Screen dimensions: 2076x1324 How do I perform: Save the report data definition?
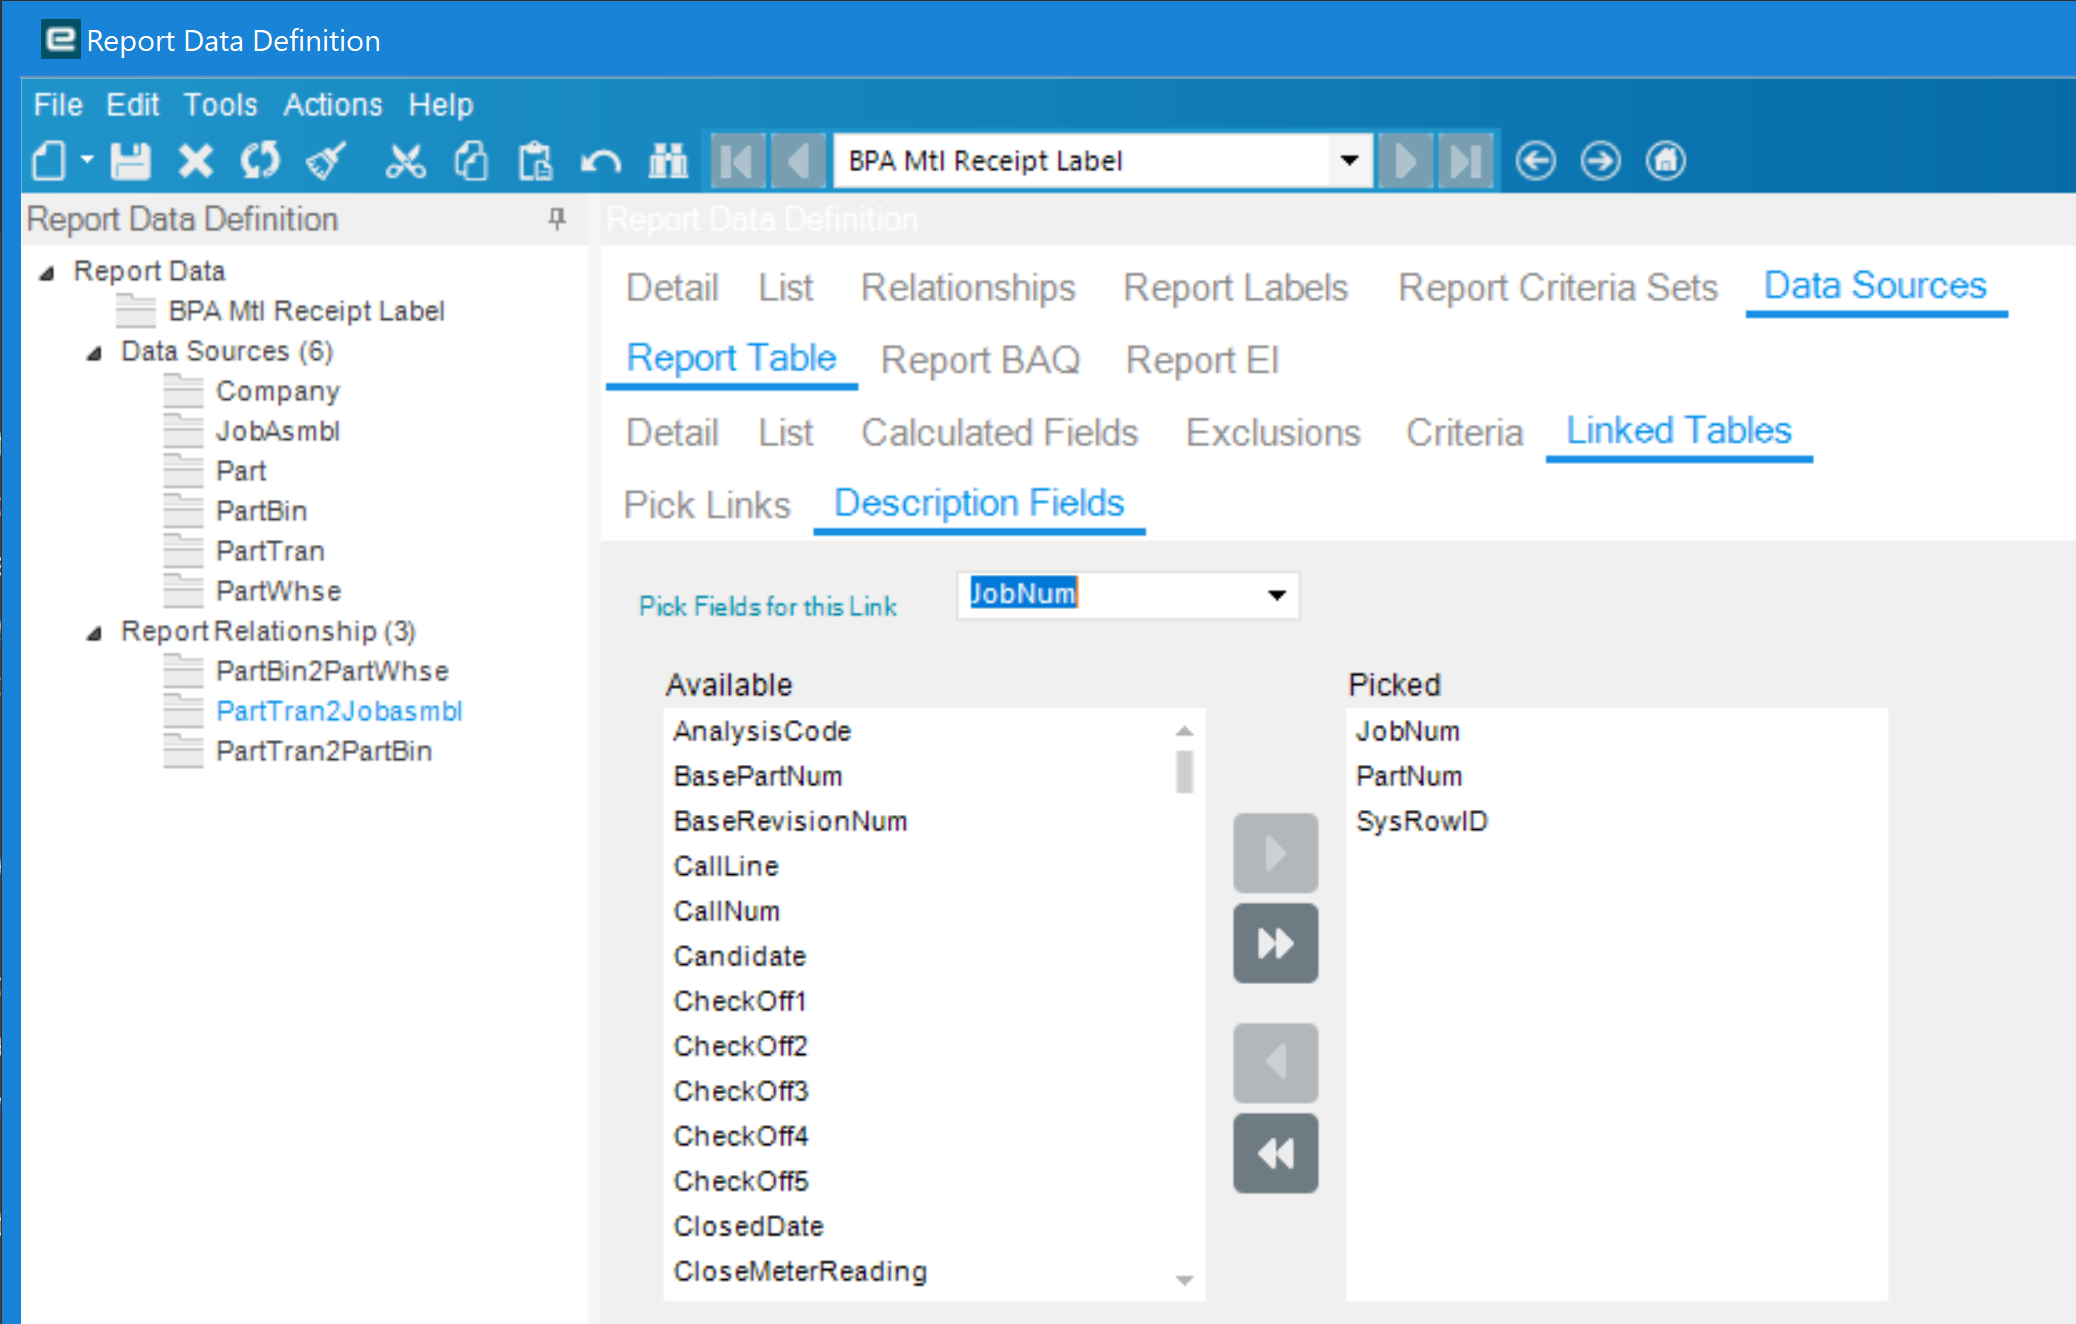click(x=130, y=161)
